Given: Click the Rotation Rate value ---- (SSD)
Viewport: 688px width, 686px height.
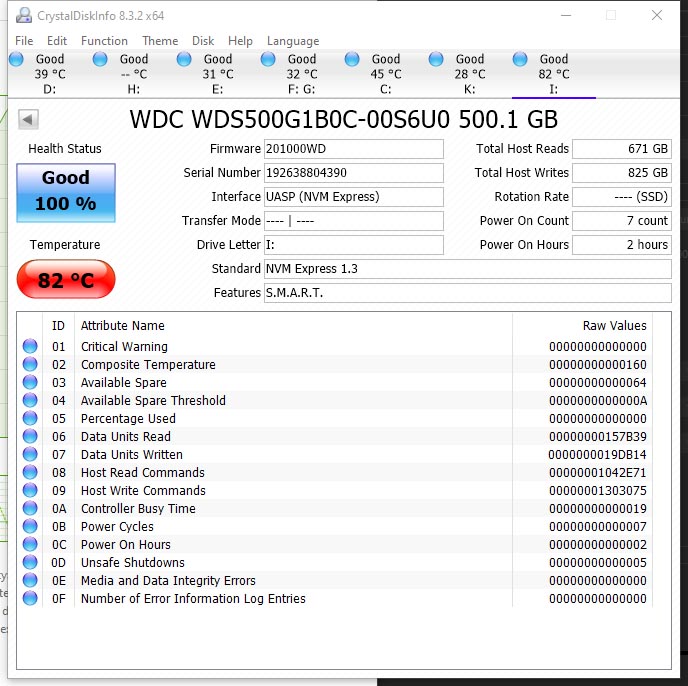Looking at the screenshot, I should [x=622, y=197].
